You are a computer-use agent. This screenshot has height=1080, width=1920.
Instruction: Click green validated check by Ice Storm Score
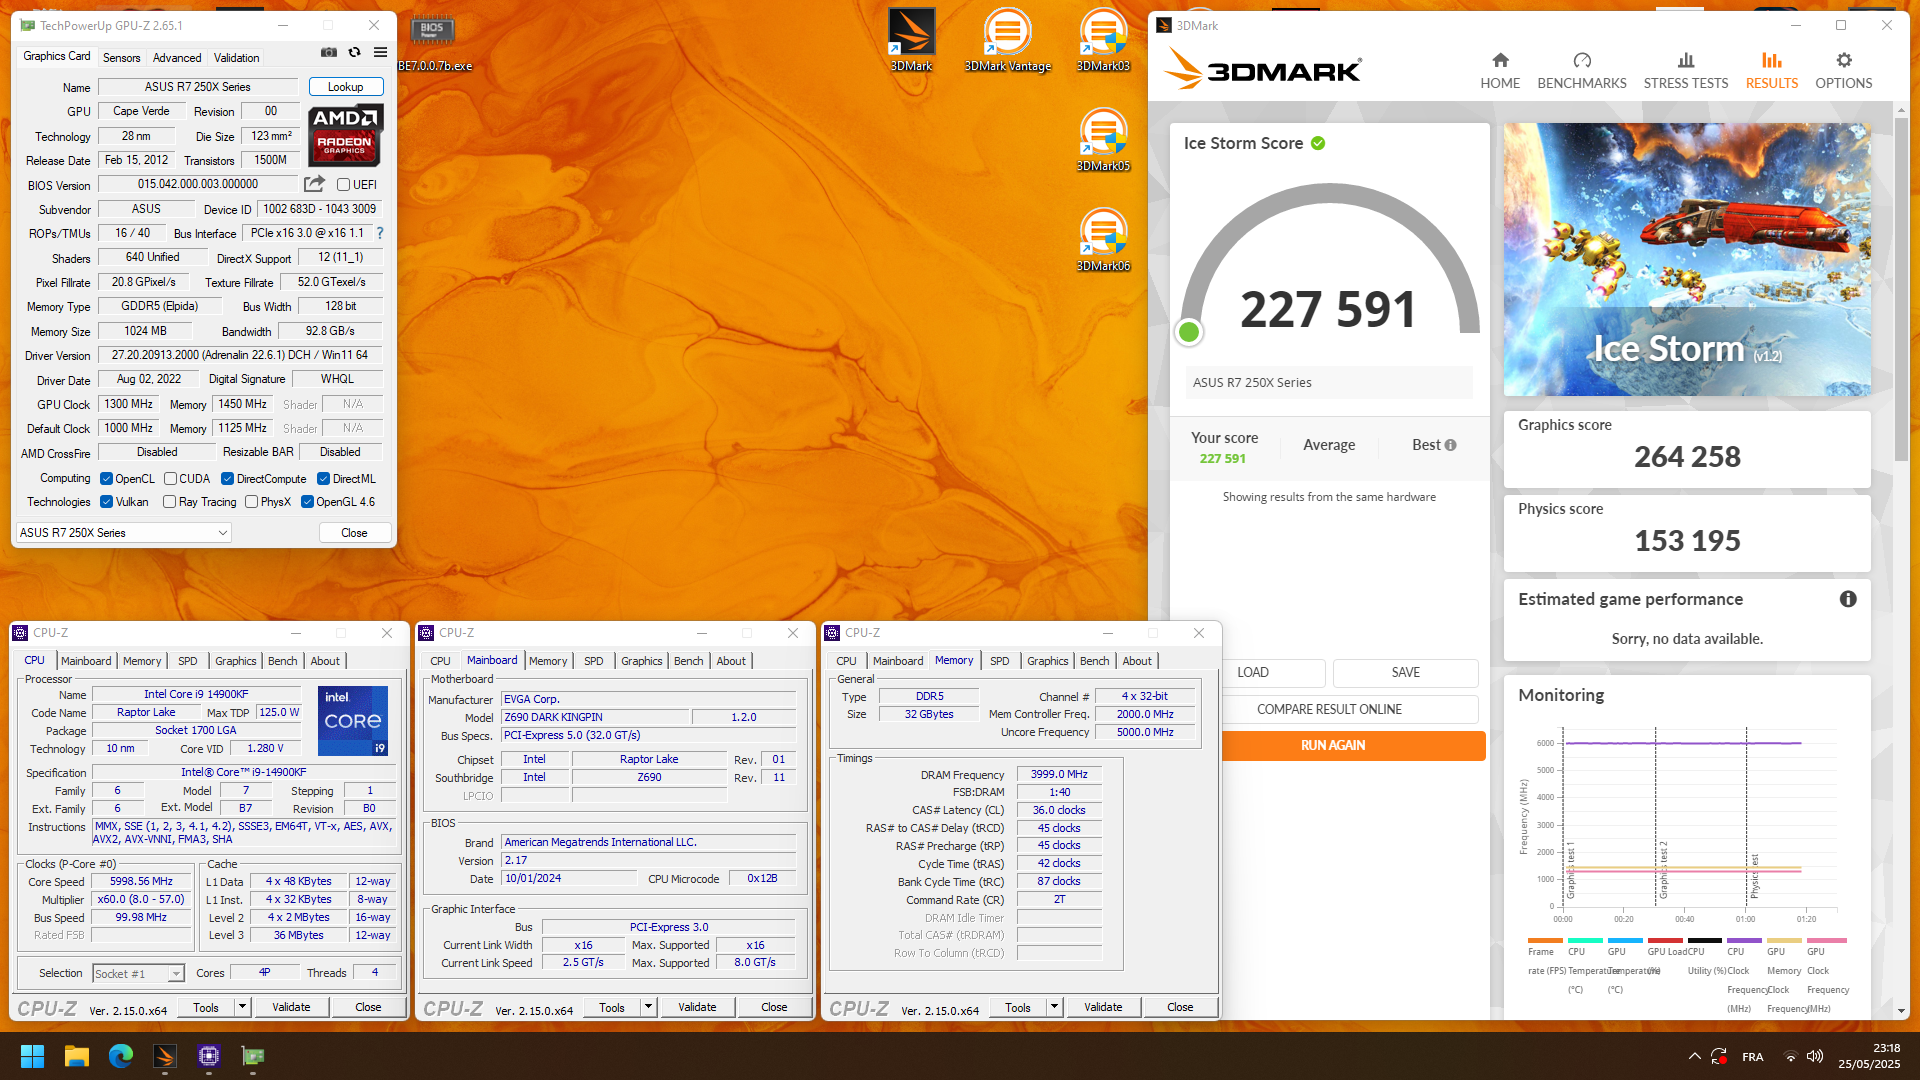[1318, 143]
